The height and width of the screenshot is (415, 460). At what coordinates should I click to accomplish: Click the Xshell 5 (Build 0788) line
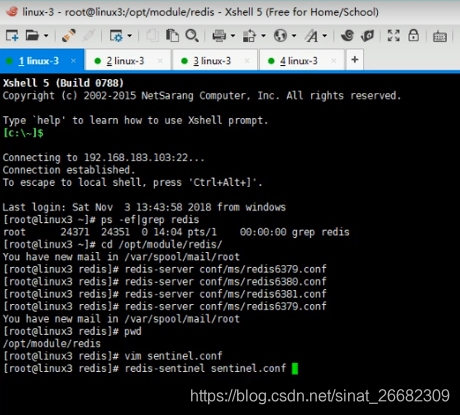63,83
